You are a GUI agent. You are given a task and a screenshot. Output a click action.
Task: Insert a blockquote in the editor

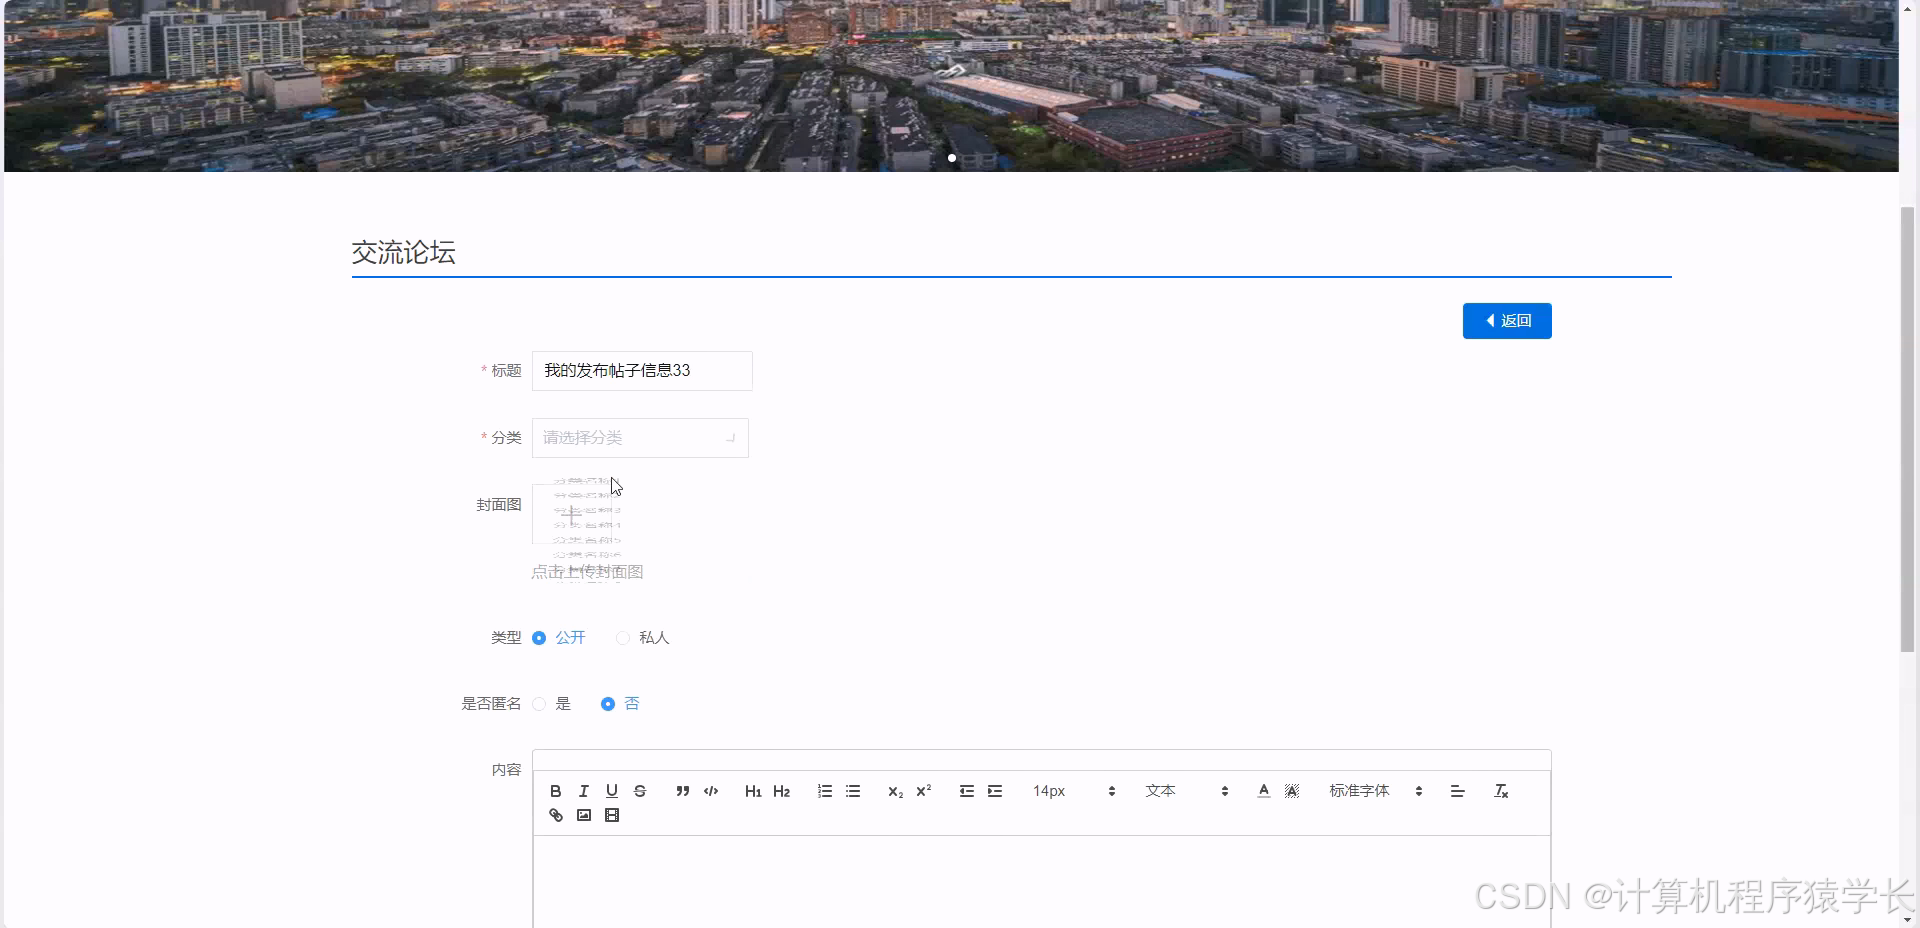(x=682, y=791)
